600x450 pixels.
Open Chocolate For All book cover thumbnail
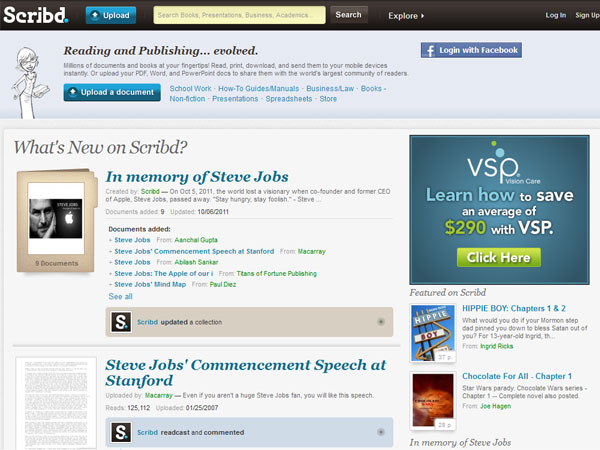pyautogui.click(x=433, y=401)
